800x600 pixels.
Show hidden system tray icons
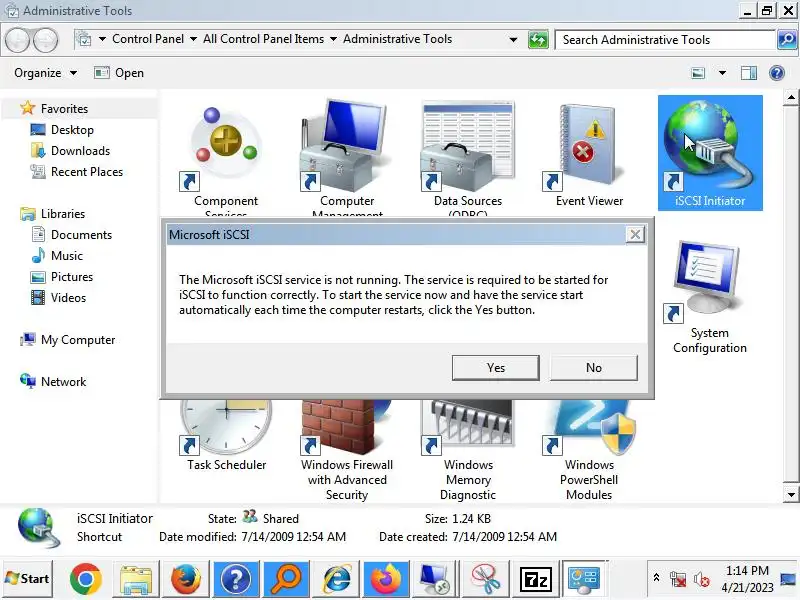(x=657, y=579)
